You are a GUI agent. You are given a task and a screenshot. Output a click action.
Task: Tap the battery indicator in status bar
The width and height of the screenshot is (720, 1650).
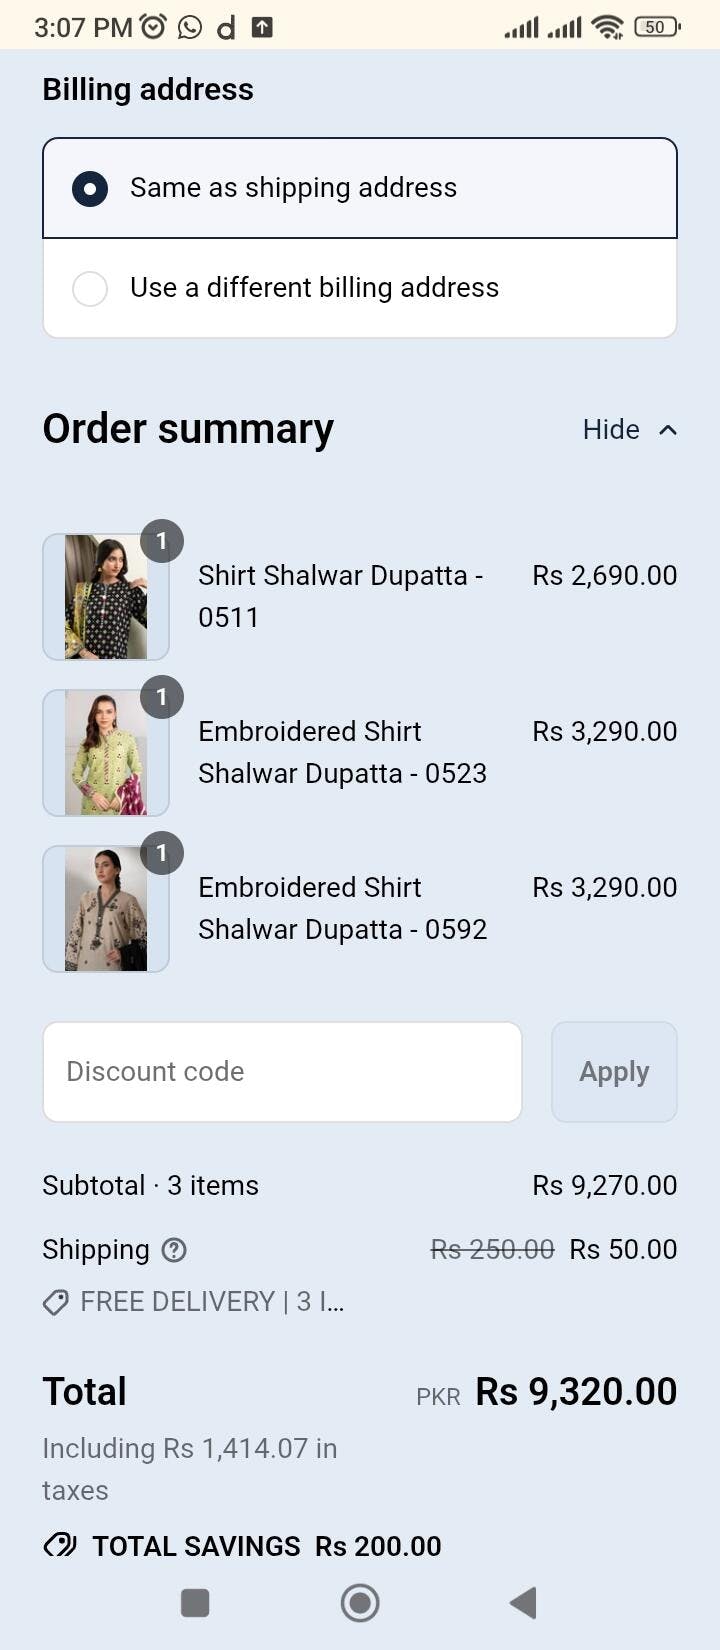[x=656, y=27]
